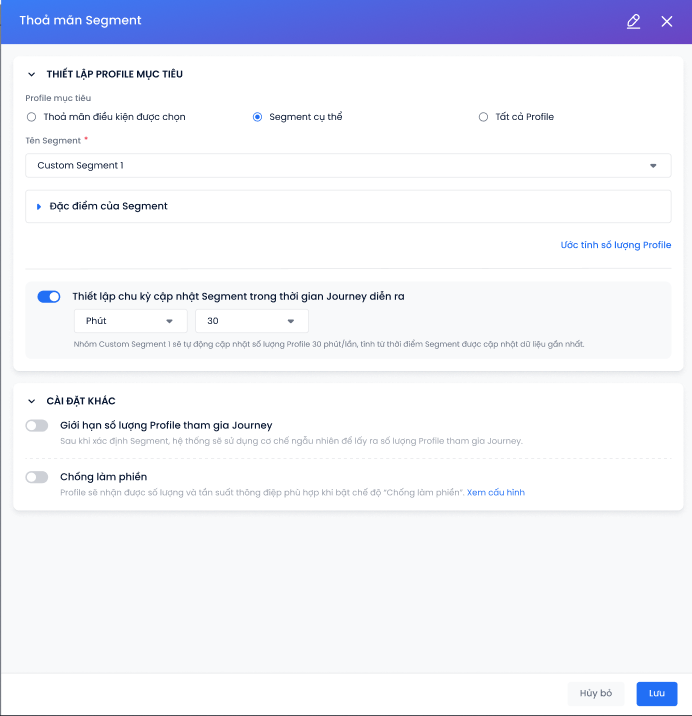Open the Phút time unit dropdown

pyautogui.click(x=131, y=321)
